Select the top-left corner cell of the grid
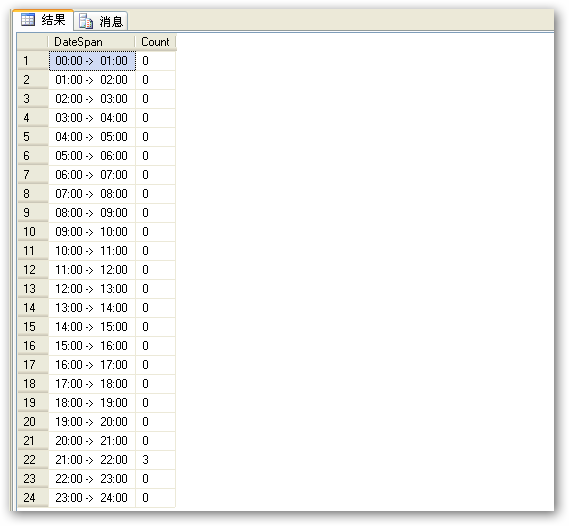 coord(33,42)
